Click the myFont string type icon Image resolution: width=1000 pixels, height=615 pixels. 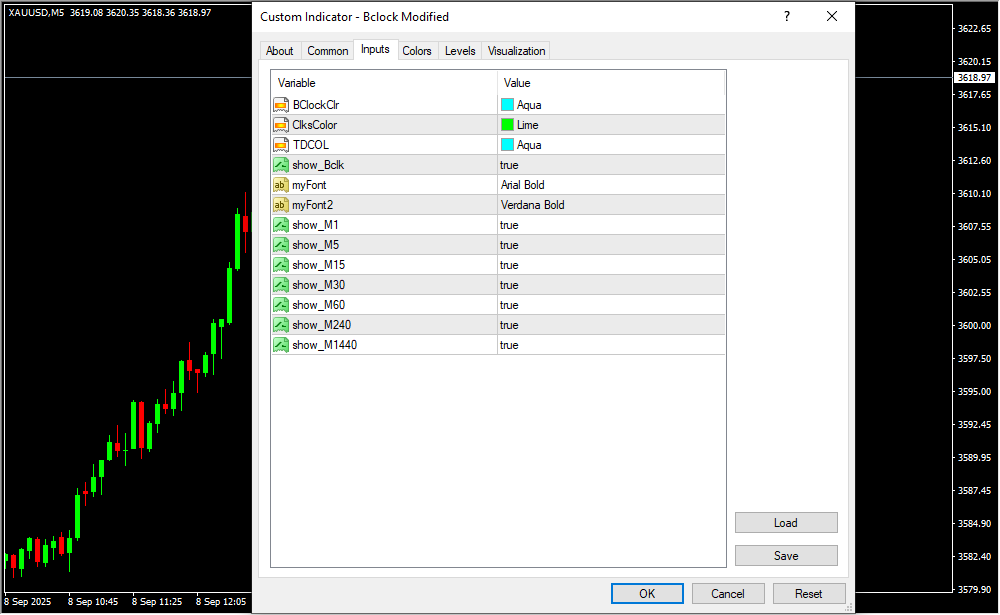(x=281, y=185)
